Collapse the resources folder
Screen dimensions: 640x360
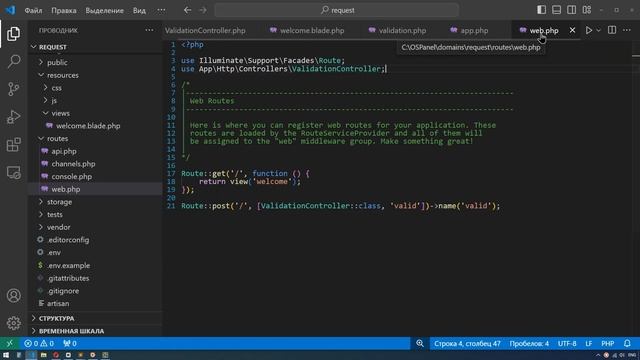click(62, 75)
